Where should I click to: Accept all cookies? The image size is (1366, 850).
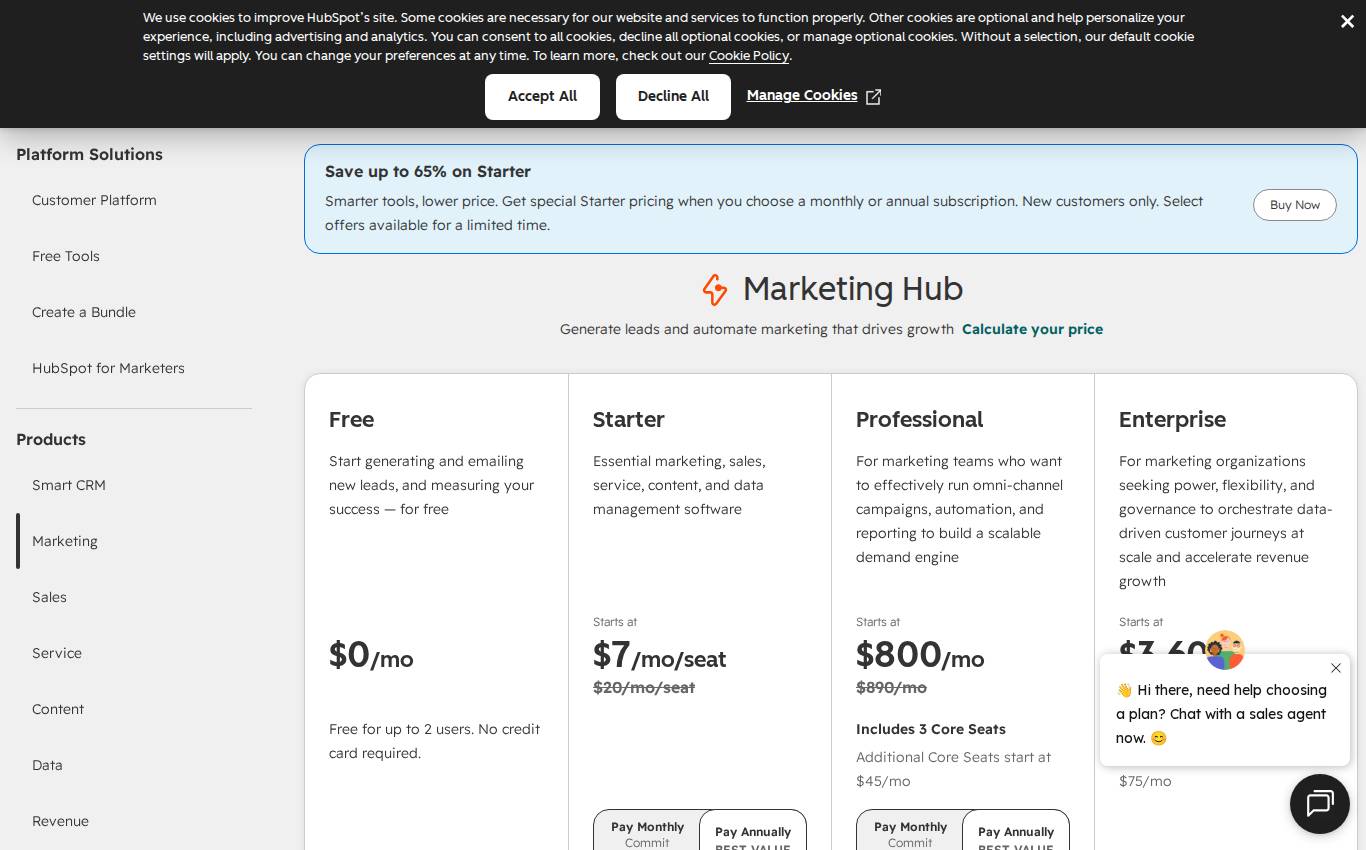coord(542,97)
